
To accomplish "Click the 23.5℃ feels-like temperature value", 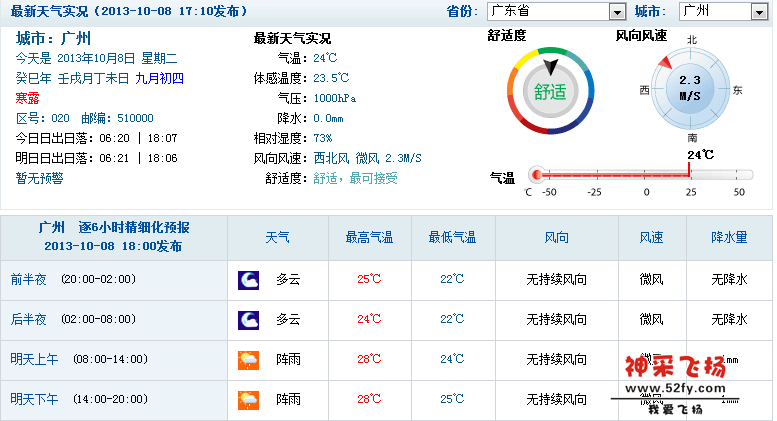I will [331, 78].
